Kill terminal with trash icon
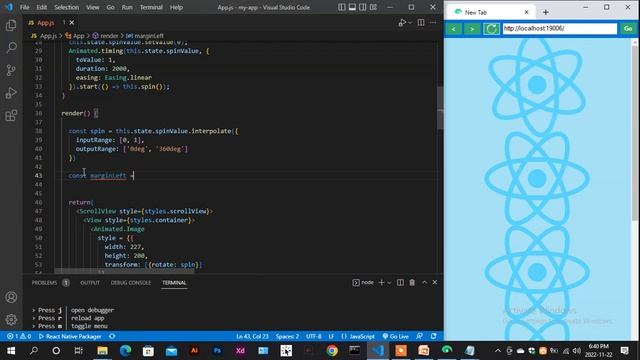Viewport: 640px width, 360px height. tap(412, 282)
